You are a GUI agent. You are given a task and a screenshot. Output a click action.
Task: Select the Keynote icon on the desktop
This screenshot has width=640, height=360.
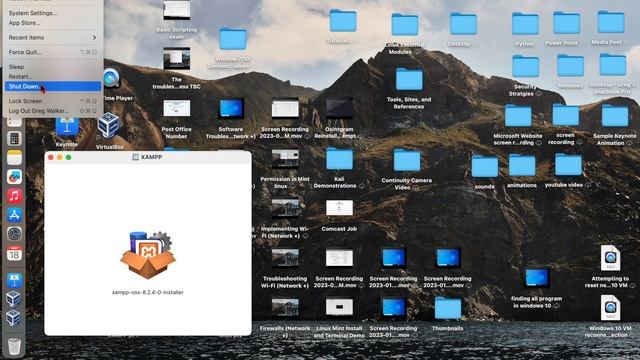point(67,127)
